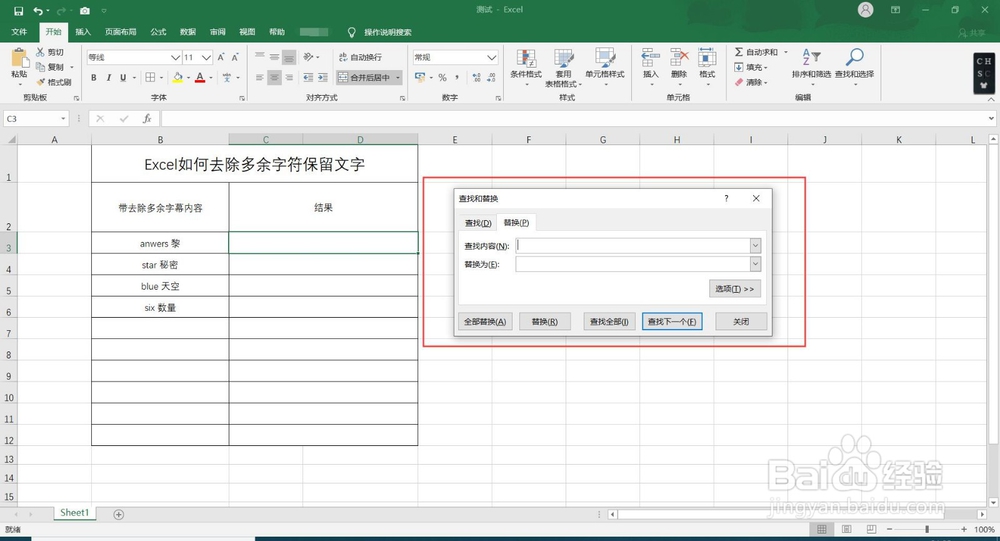
Task: Open Conditional Formatting (条件格式)
Action: [526, 66]
